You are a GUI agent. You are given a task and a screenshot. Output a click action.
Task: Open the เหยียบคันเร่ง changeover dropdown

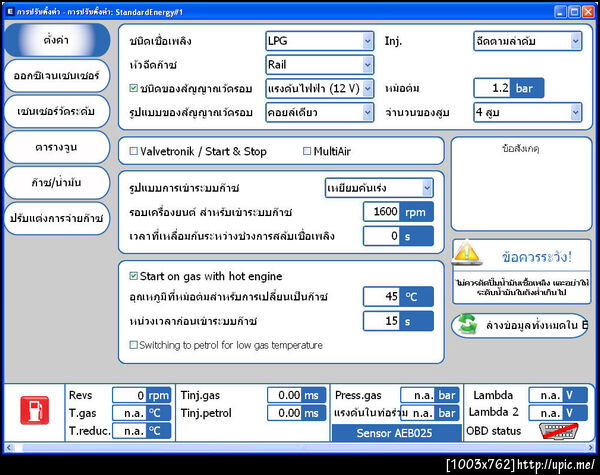coord(379,188)
